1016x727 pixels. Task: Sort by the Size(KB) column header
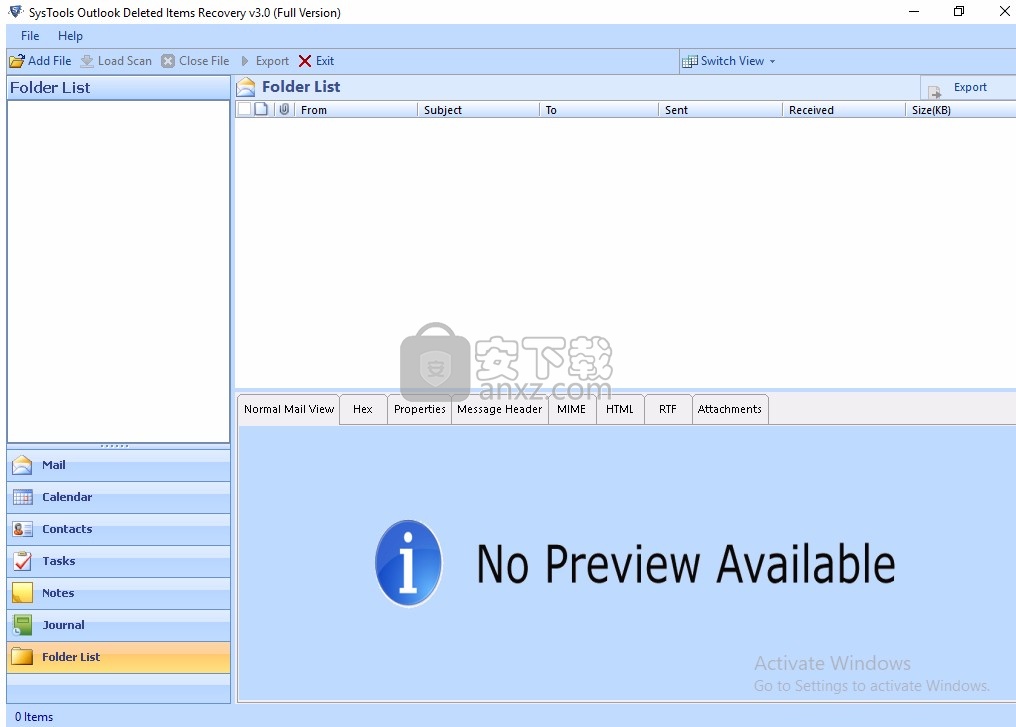coord(961,110)
